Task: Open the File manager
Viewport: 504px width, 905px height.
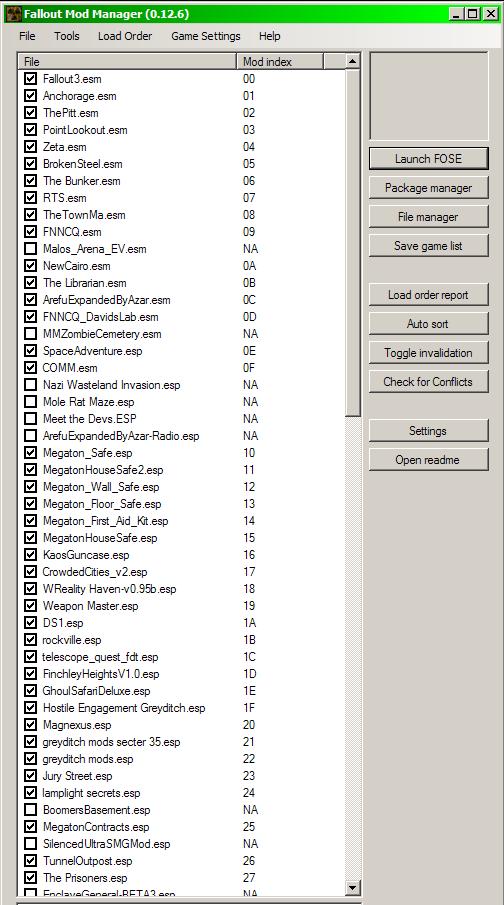Action: [428, 217]
